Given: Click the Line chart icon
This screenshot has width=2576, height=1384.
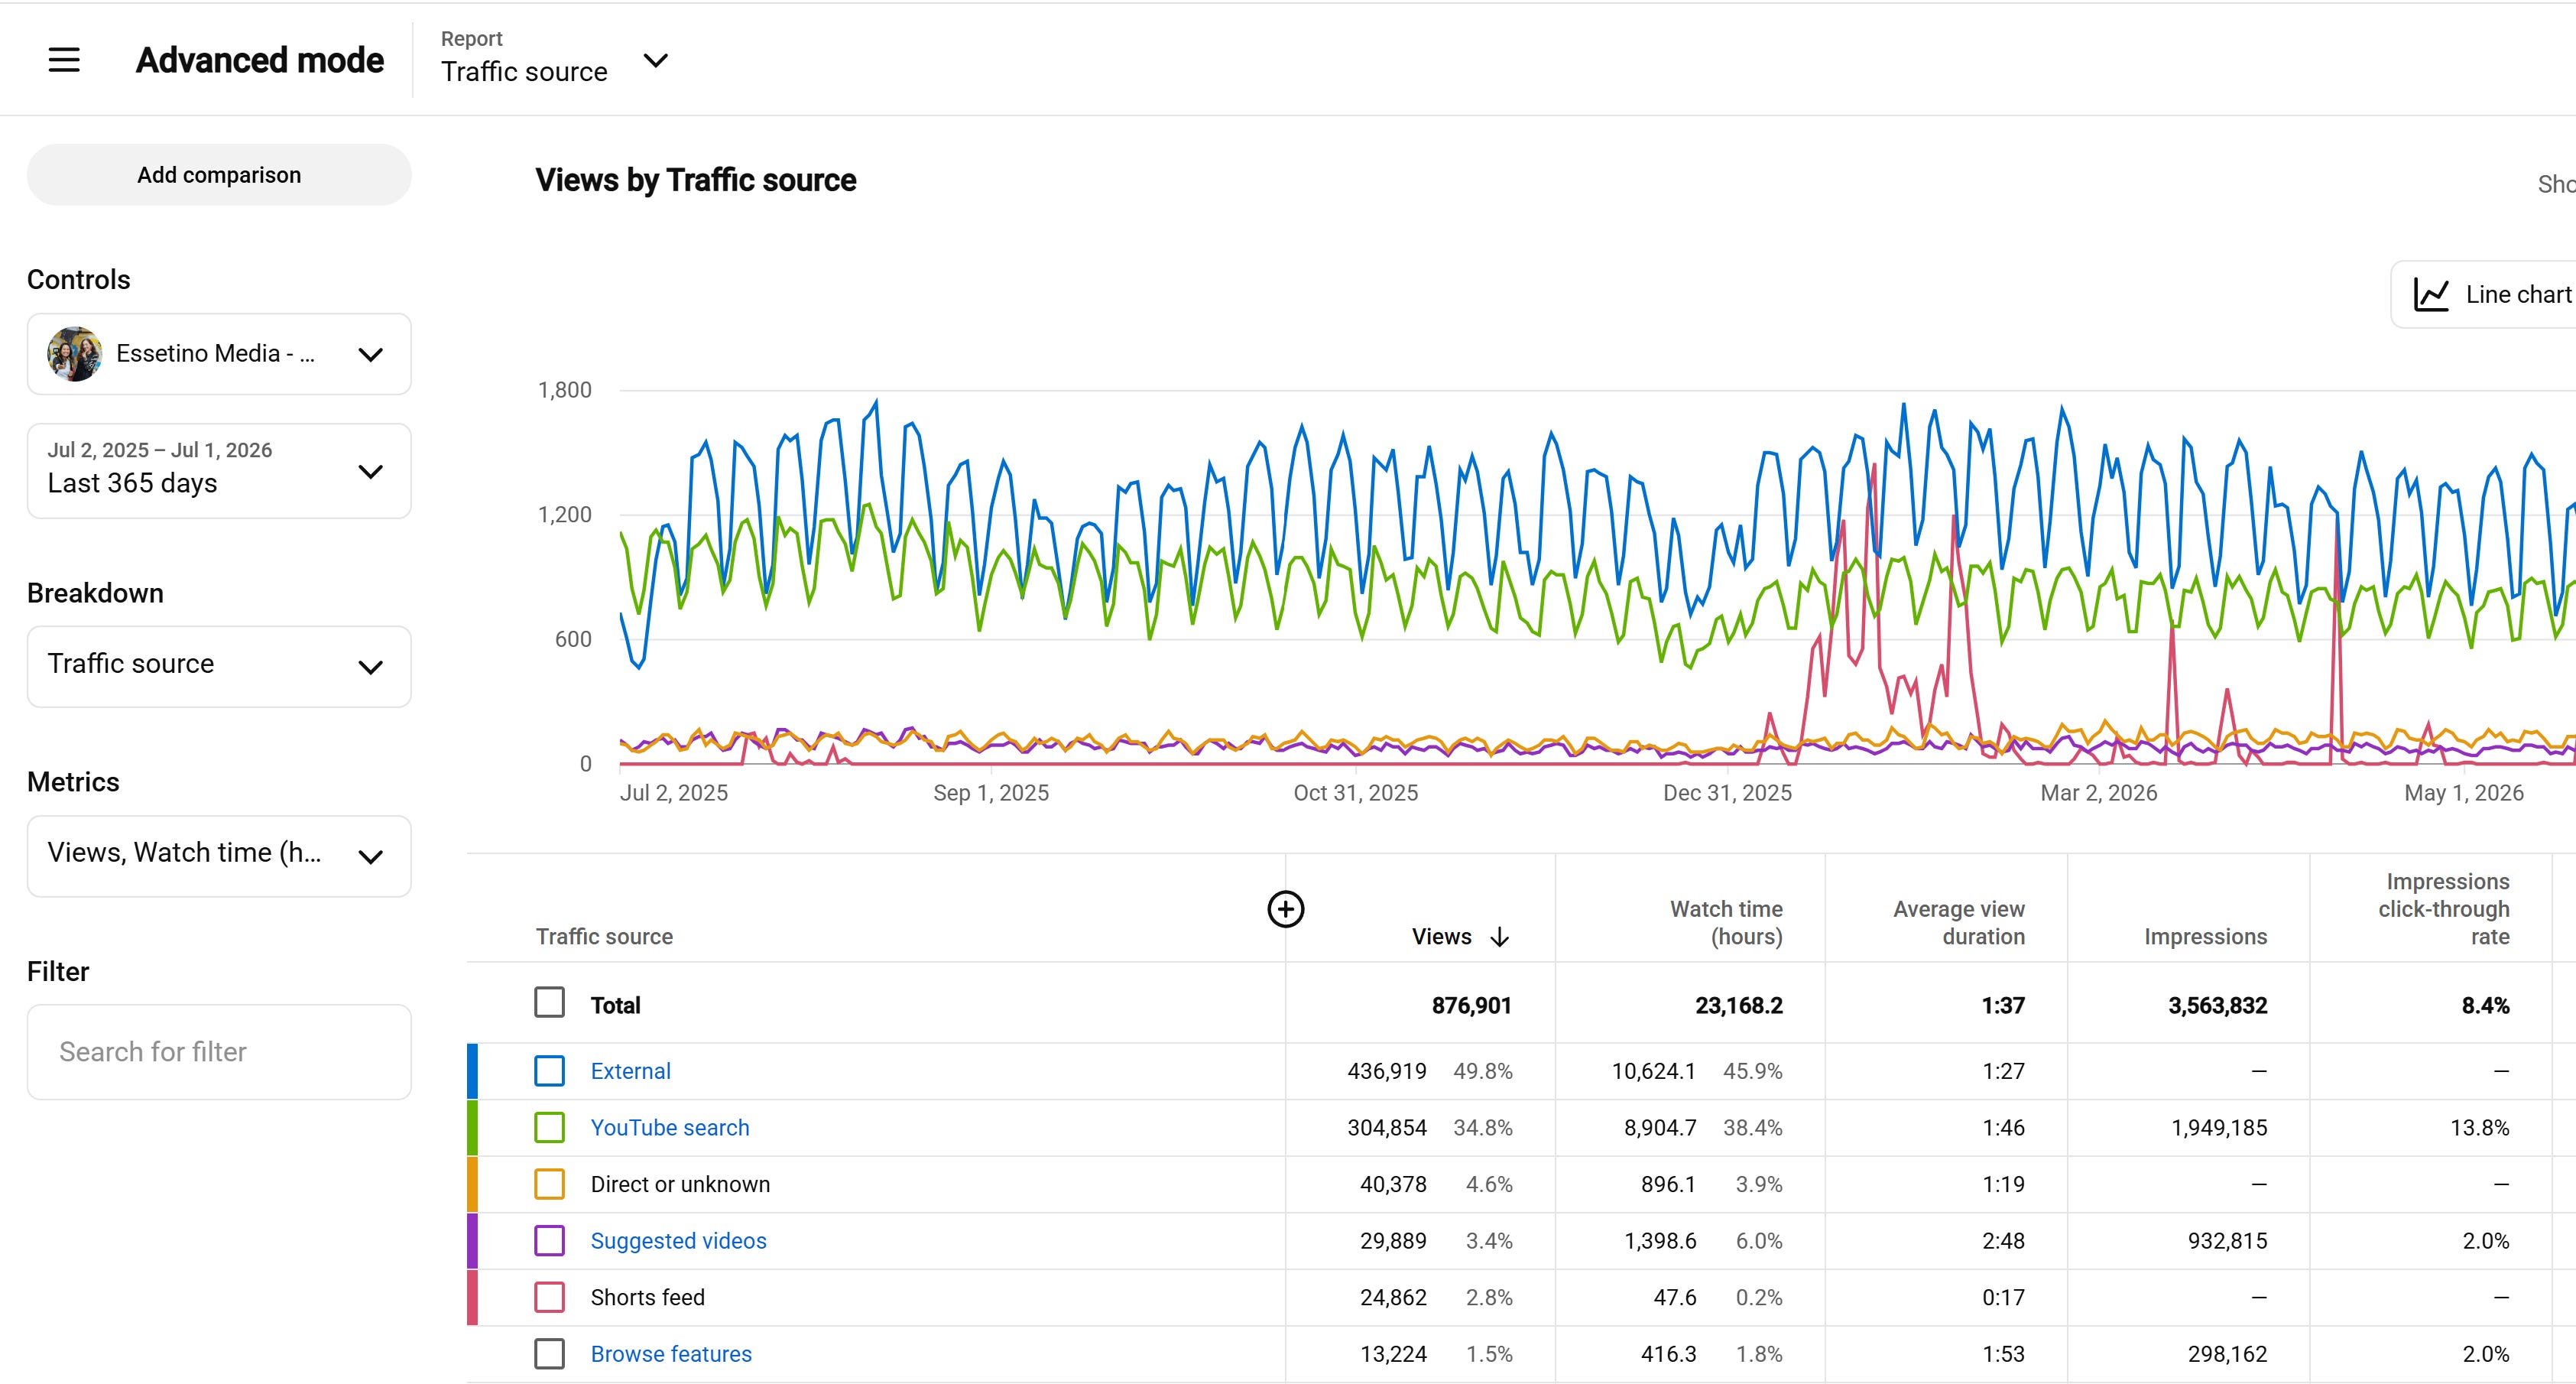Looking at the screenshot, I should [2431, 295].
